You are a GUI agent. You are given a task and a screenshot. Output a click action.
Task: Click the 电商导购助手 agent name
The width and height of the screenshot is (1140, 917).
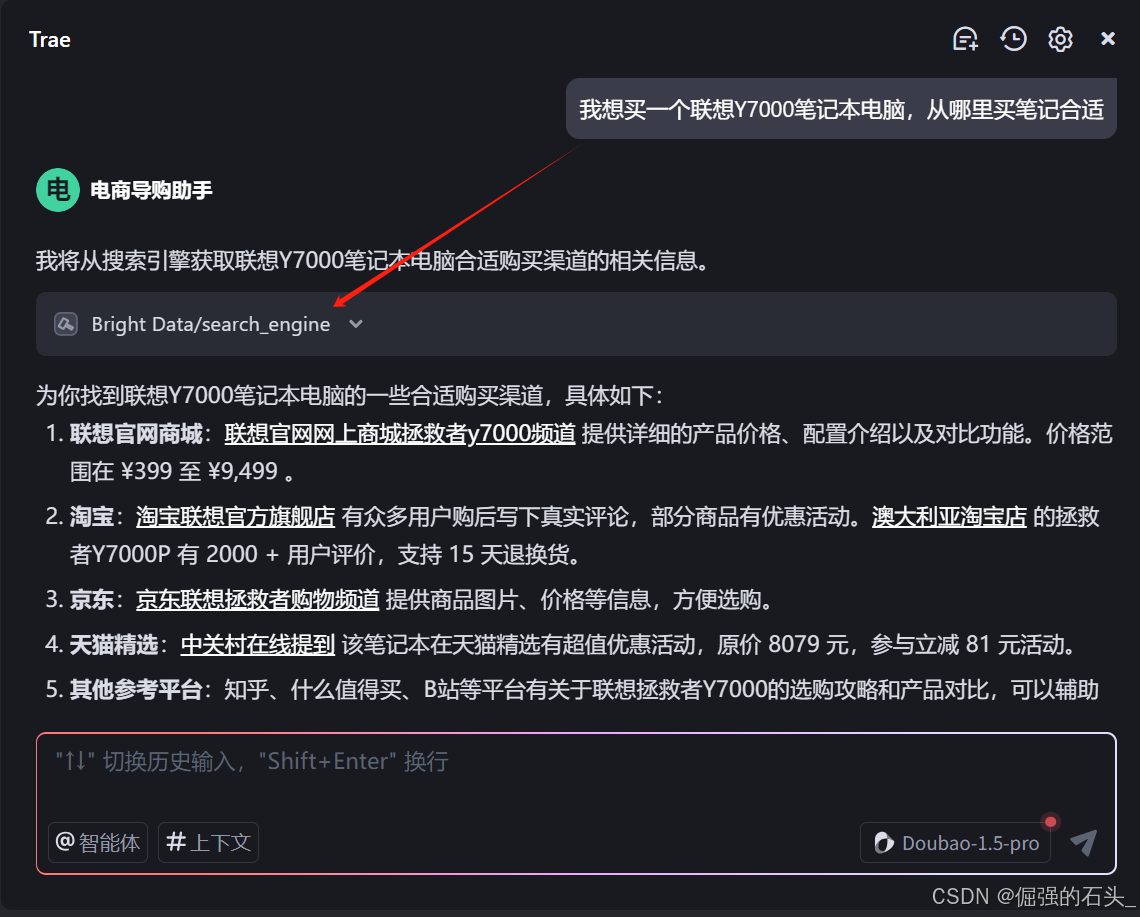coord(151,191)
